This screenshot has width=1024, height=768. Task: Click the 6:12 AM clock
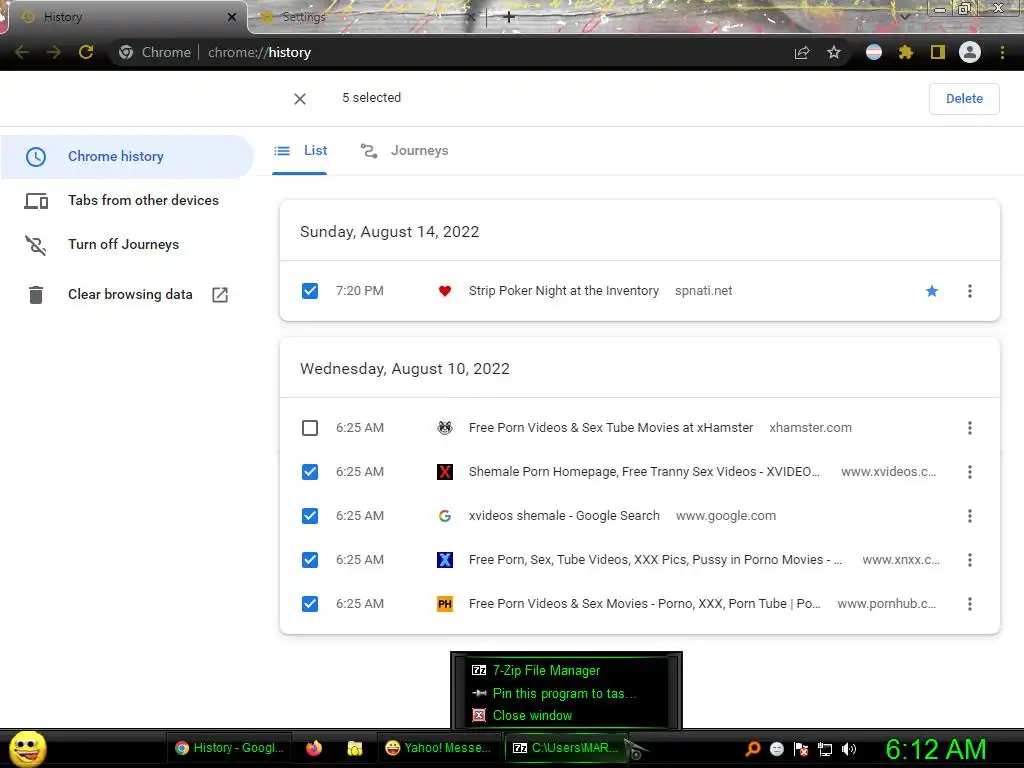pos(936,750)
